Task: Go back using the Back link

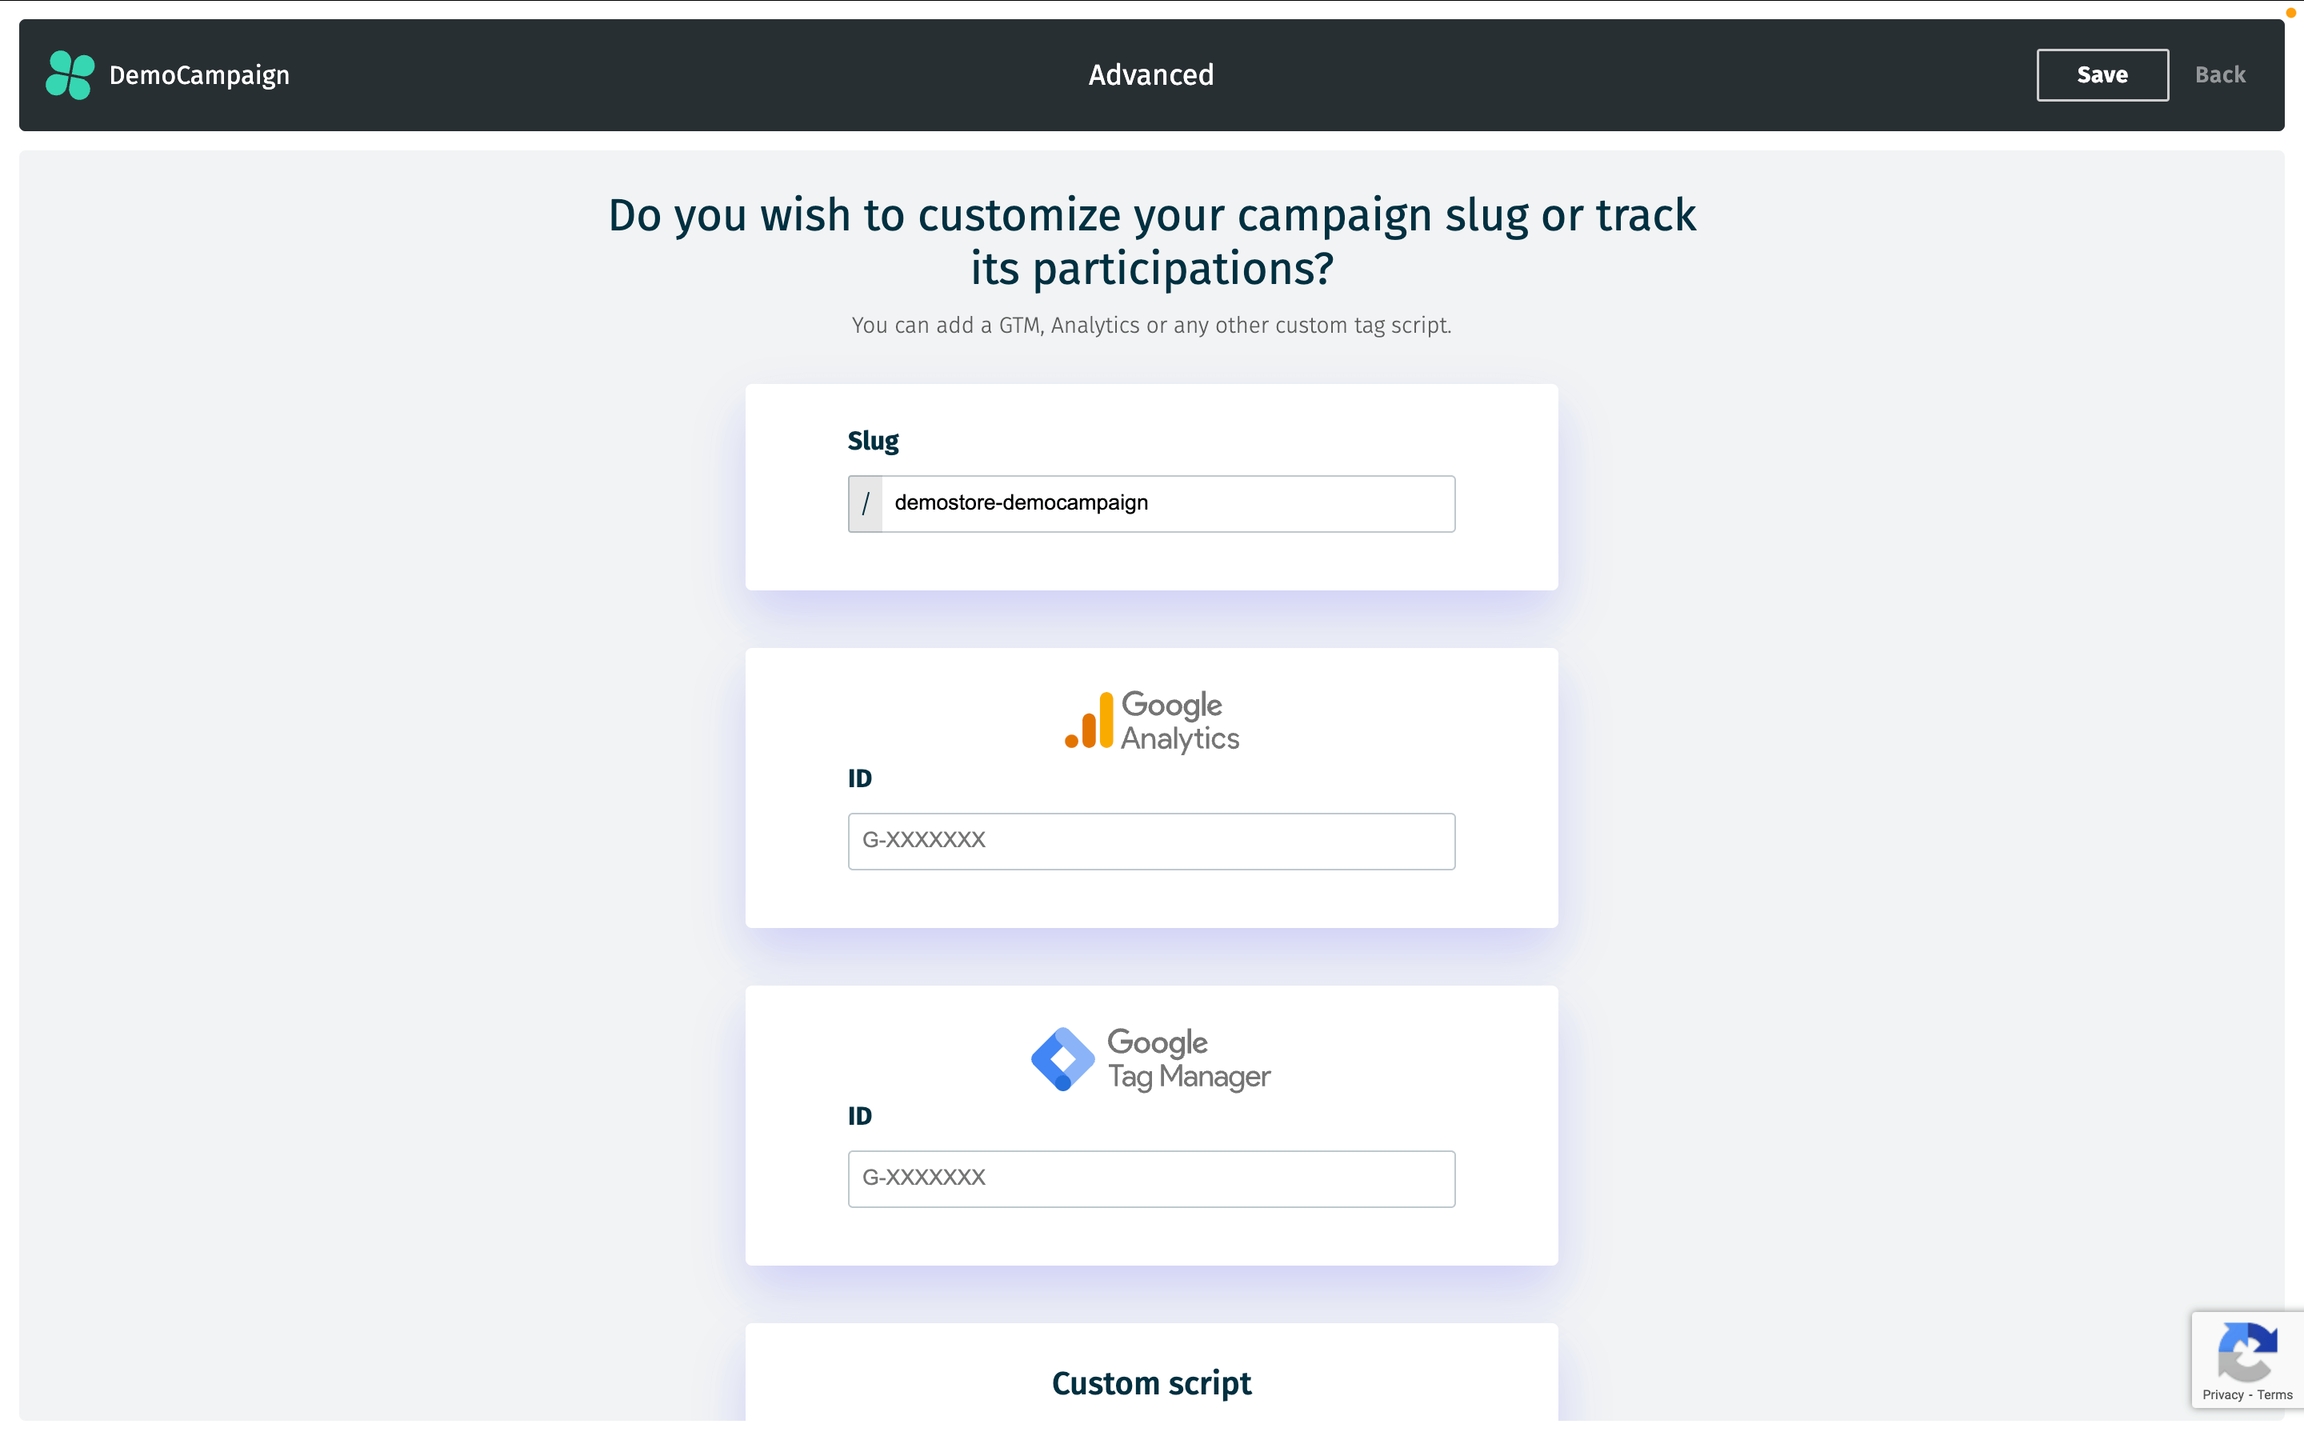Action: (2220, 75)
